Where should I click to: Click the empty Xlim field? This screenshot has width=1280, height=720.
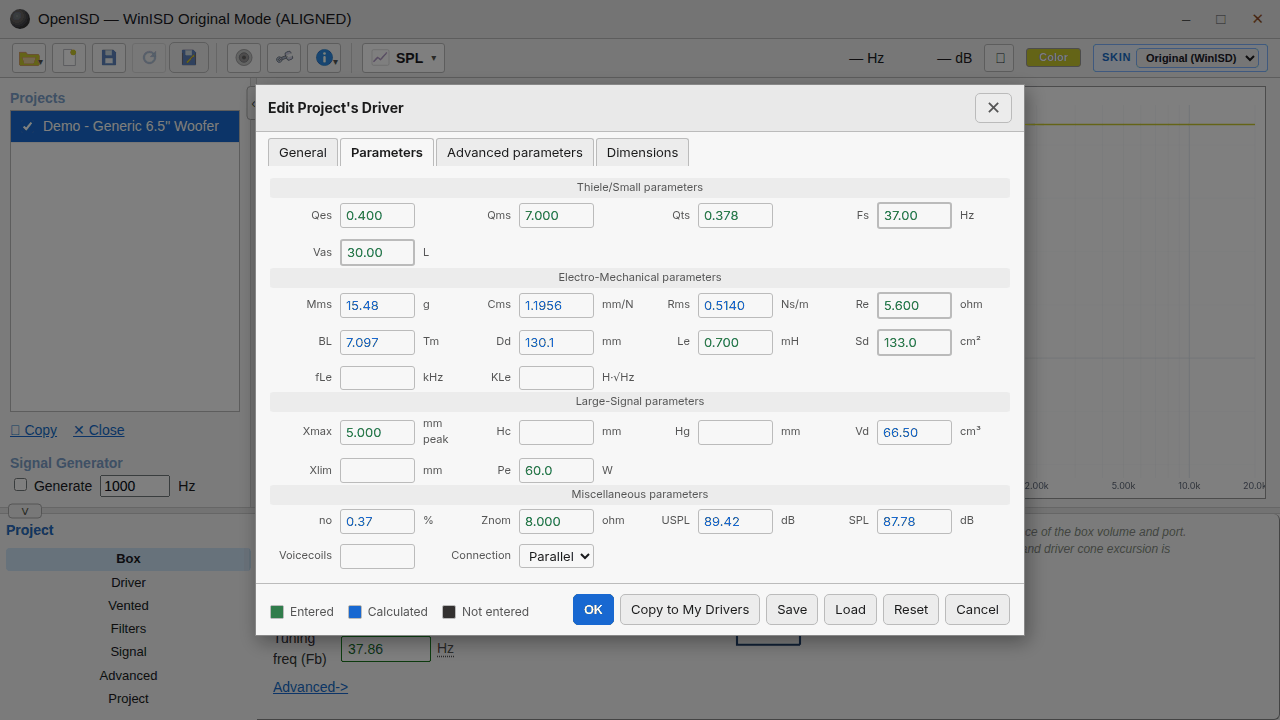377,470
